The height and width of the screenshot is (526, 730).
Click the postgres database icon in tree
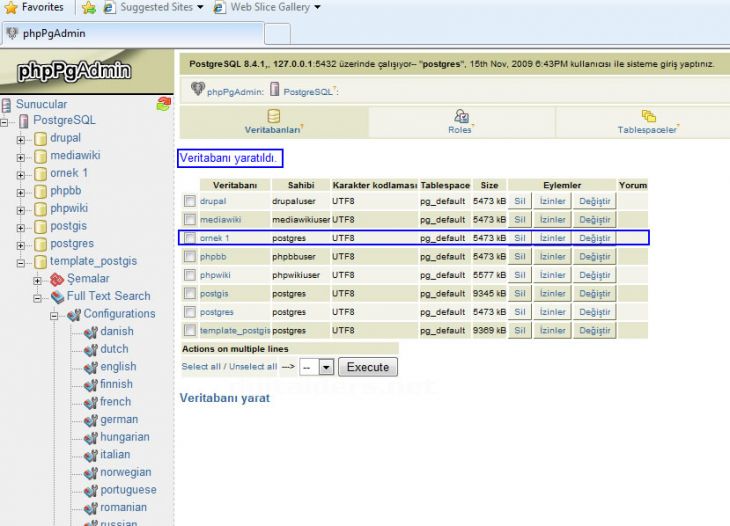(41, 244)
